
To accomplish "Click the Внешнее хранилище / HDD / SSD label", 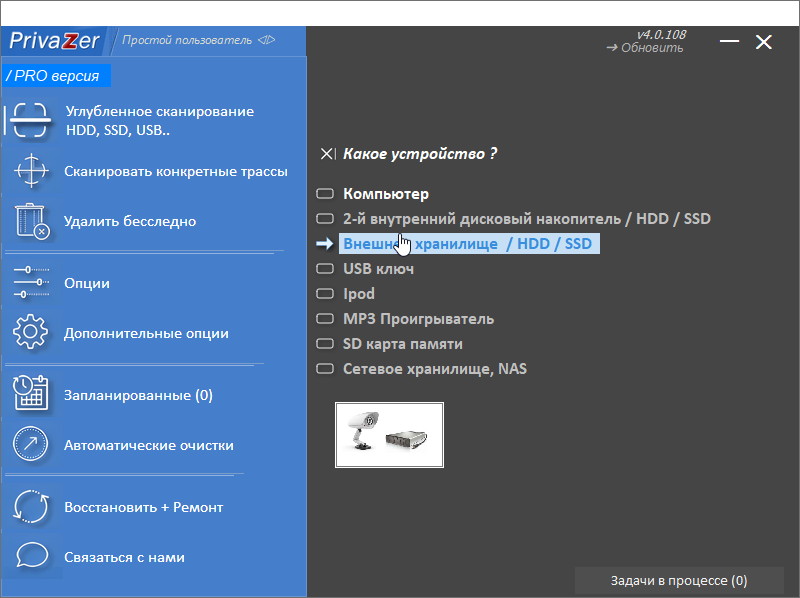I will point(469,244).
